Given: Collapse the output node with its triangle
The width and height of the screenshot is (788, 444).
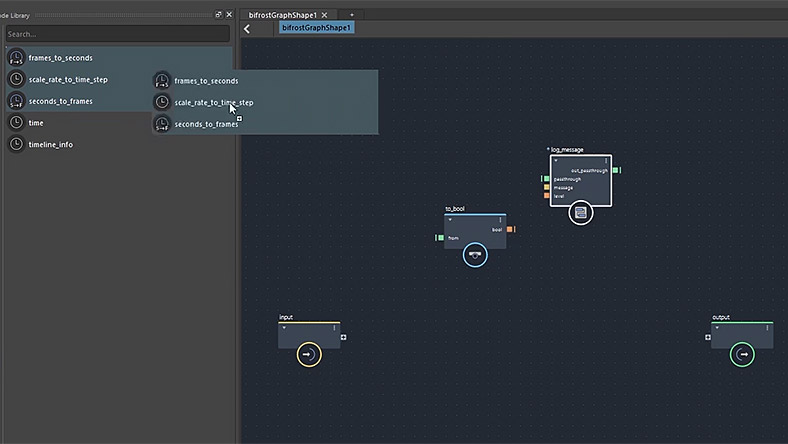Looking at the screenshot, I should coord(717,328).
